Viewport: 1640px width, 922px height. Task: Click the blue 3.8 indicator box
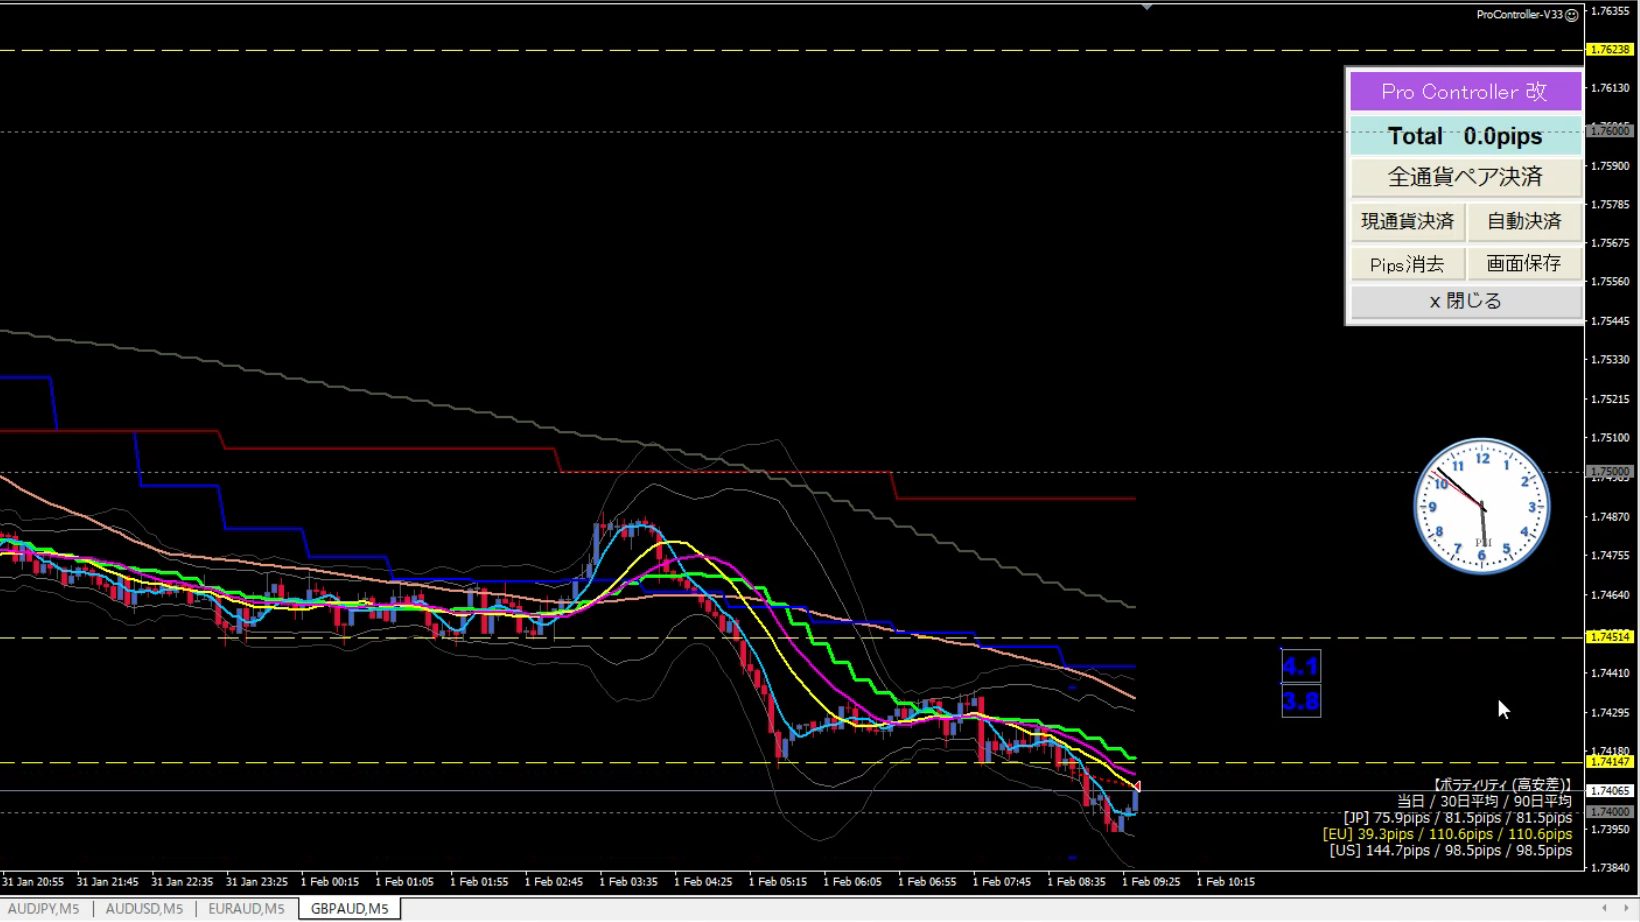1300,701
